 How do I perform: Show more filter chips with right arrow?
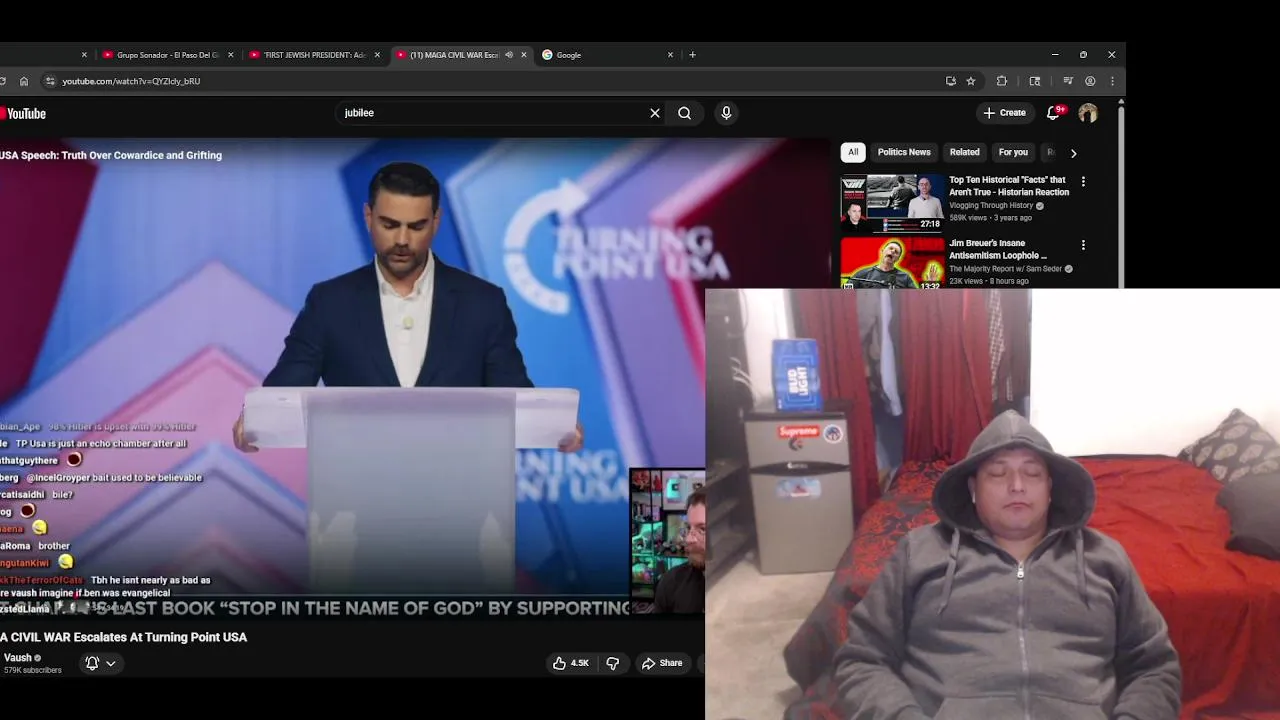click(1073, 153)
